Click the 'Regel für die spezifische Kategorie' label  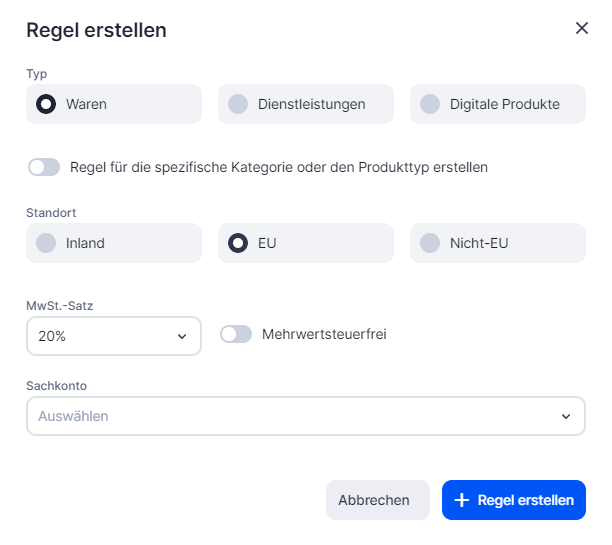coord(279,167)
